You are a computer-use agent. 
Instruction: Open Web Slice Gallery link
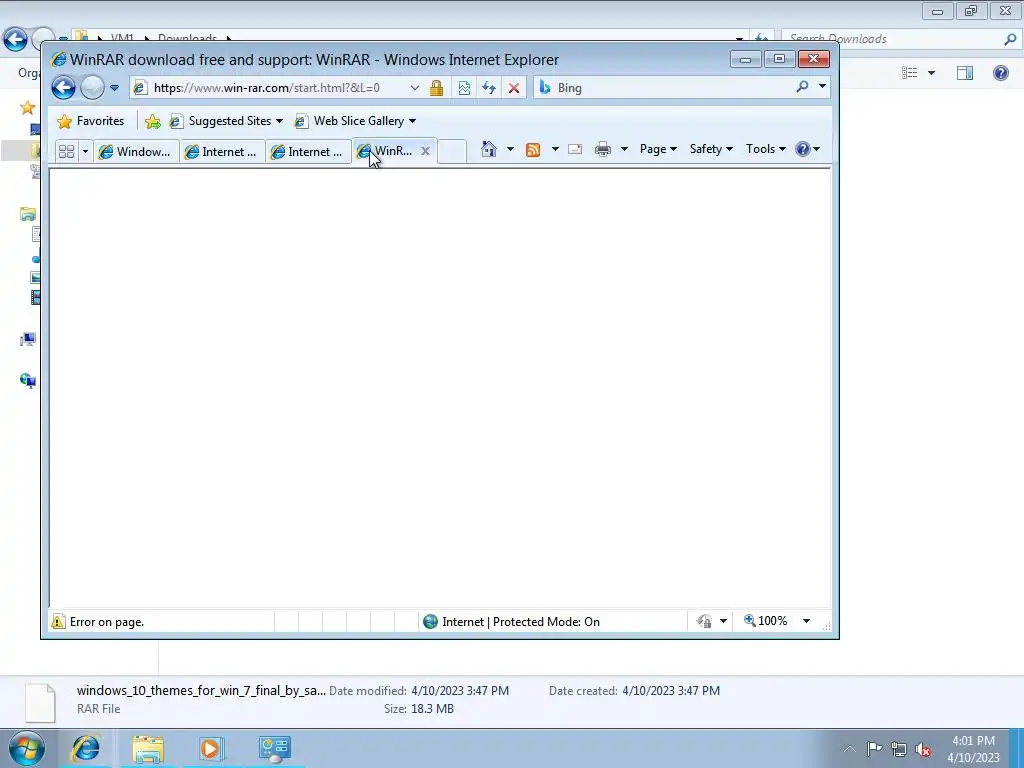[x=355, y=121]
